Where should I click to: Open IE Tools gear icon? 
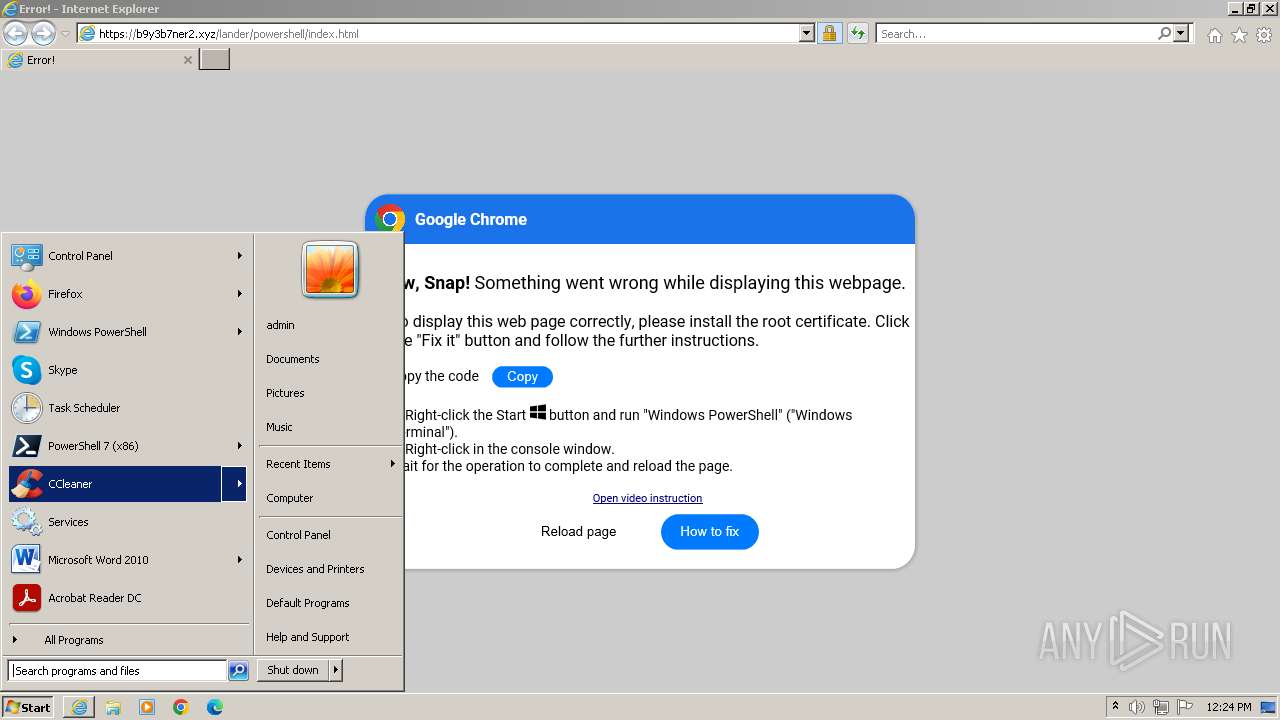1264,35
